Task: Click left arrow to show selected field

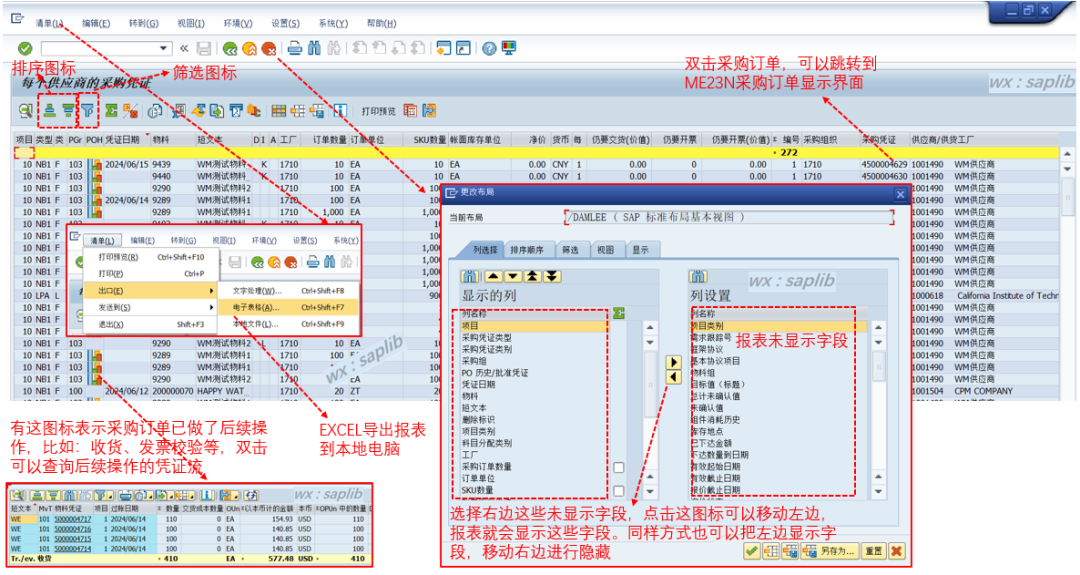Action: (x=674, y=377)
